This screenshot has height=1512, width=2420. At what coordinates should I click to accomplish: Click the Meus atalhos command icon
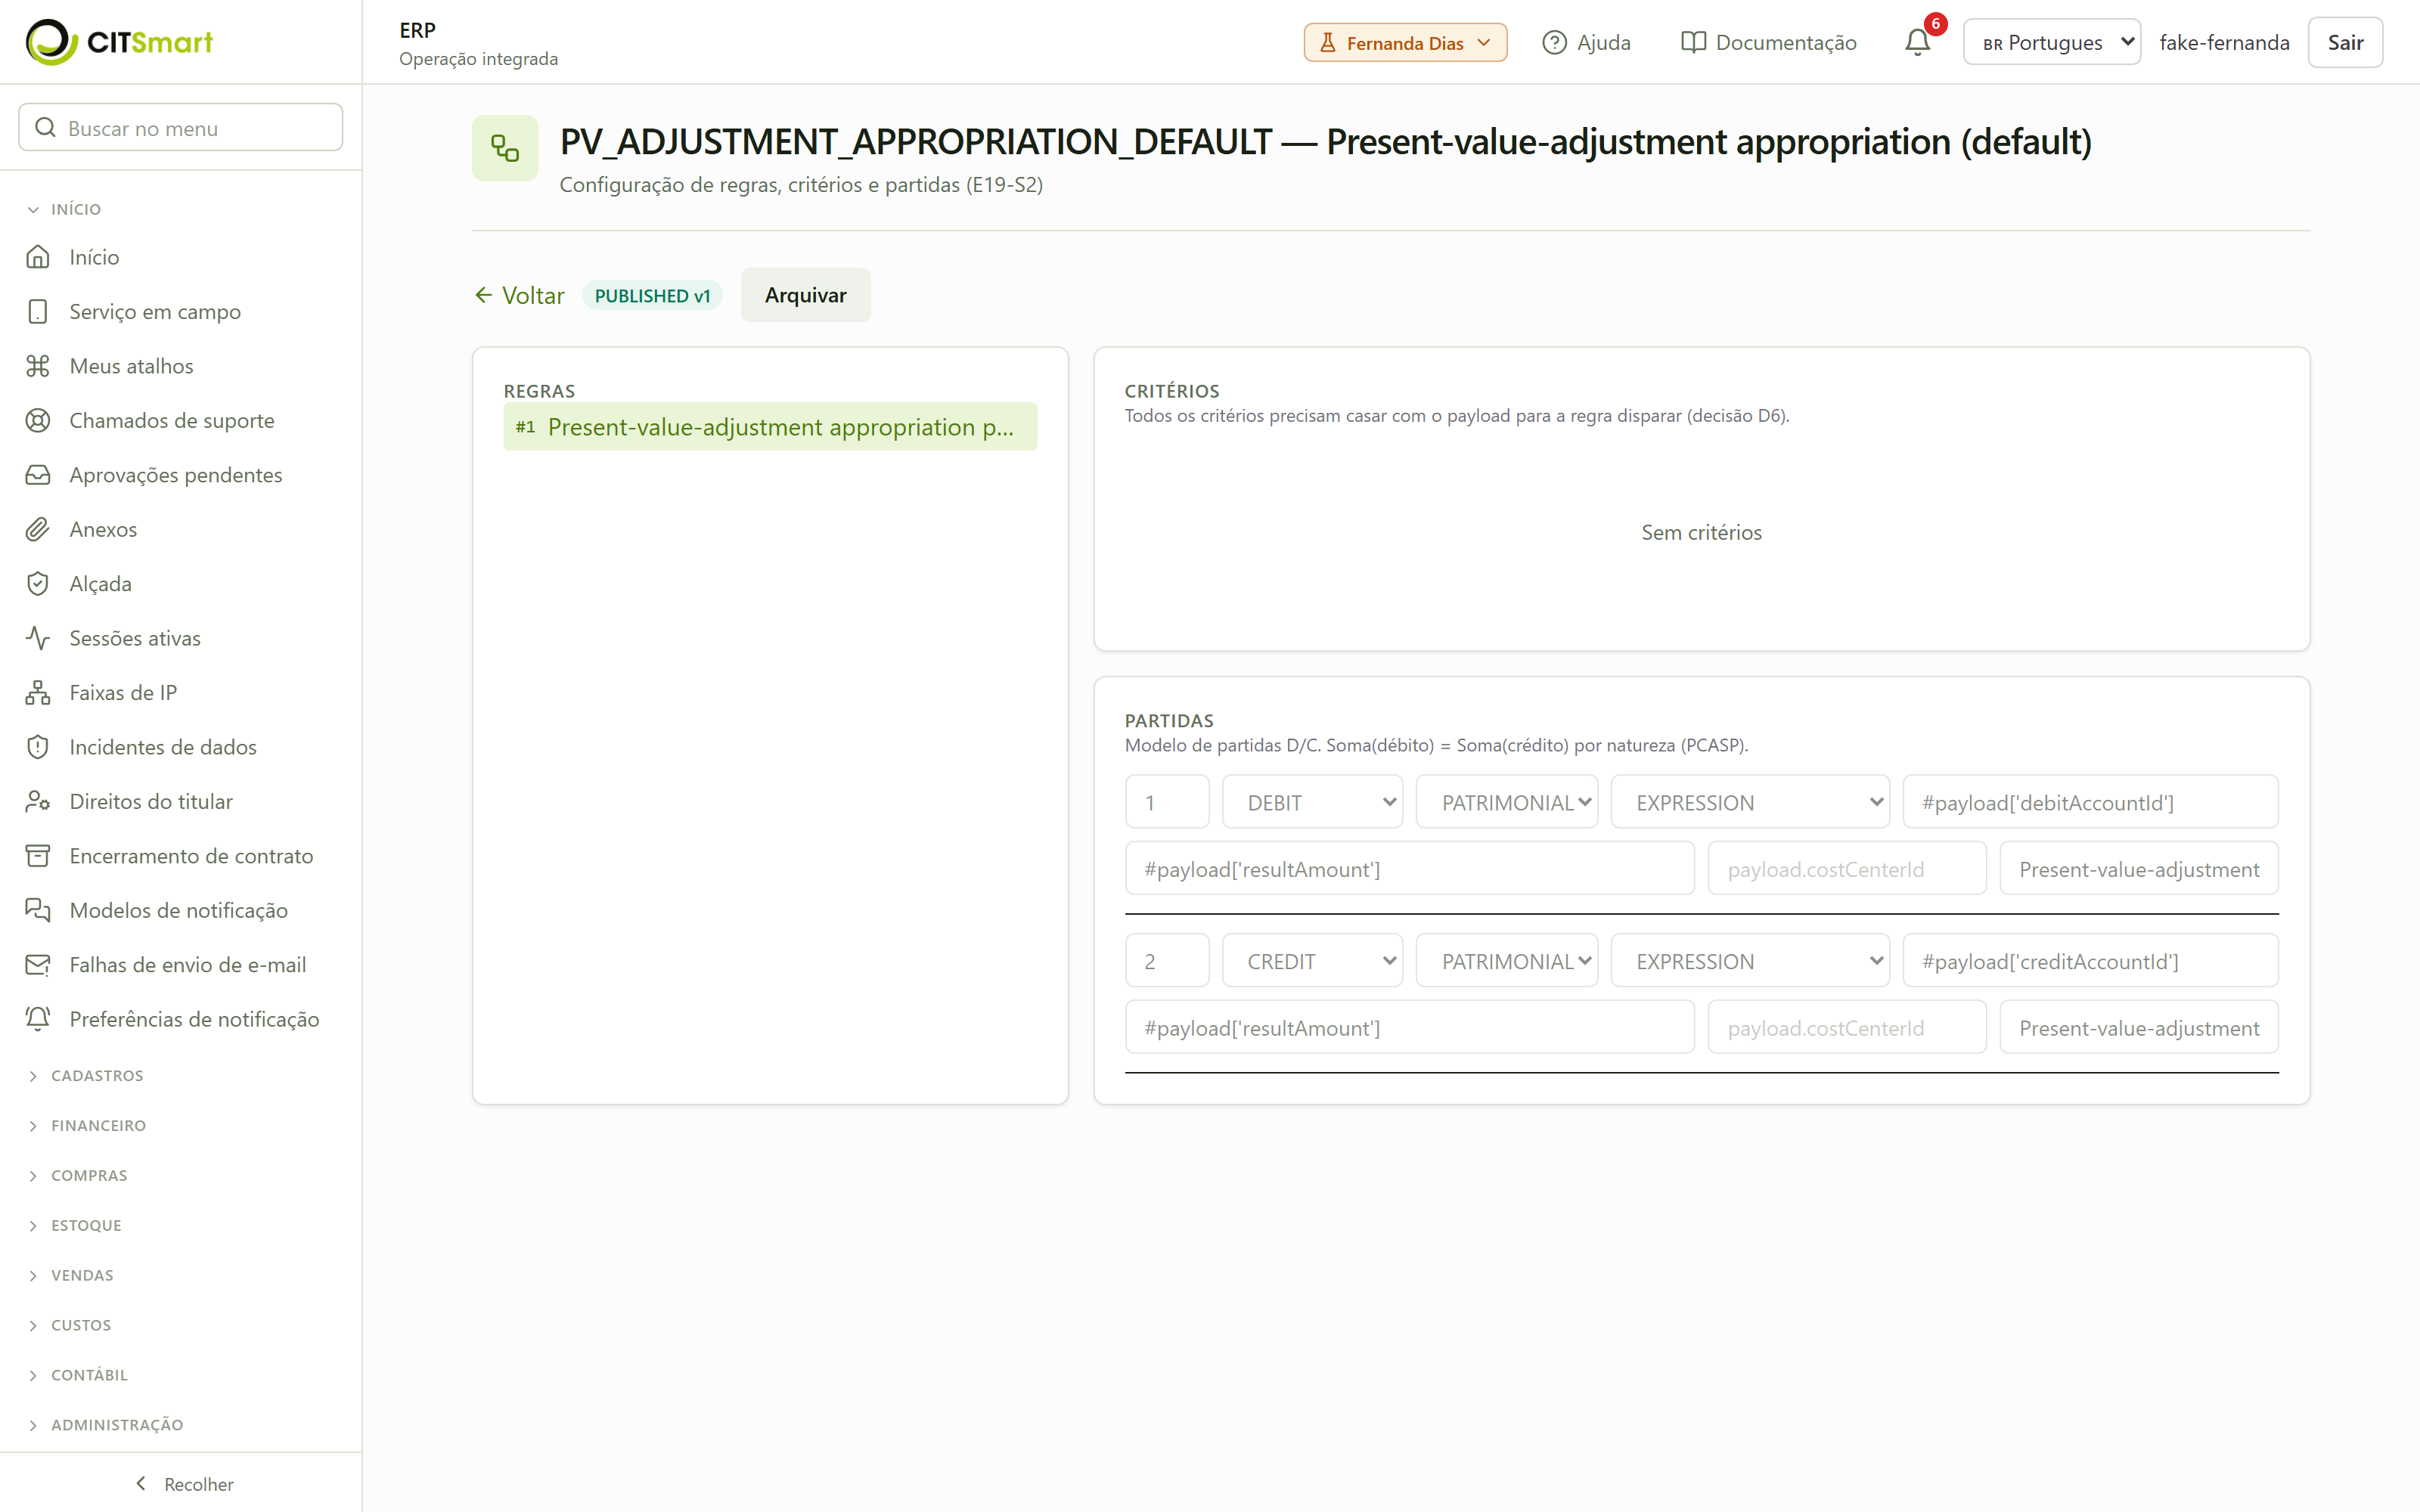pos(38,366)
